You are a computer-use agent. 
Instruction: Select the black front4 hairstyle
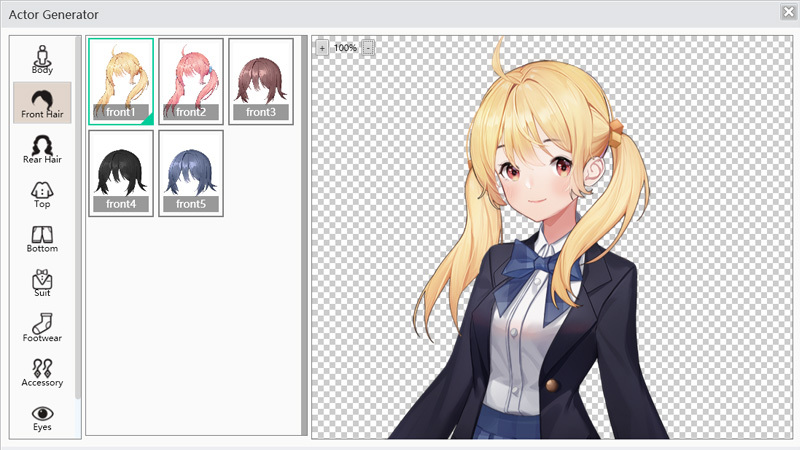click(121, 173)
